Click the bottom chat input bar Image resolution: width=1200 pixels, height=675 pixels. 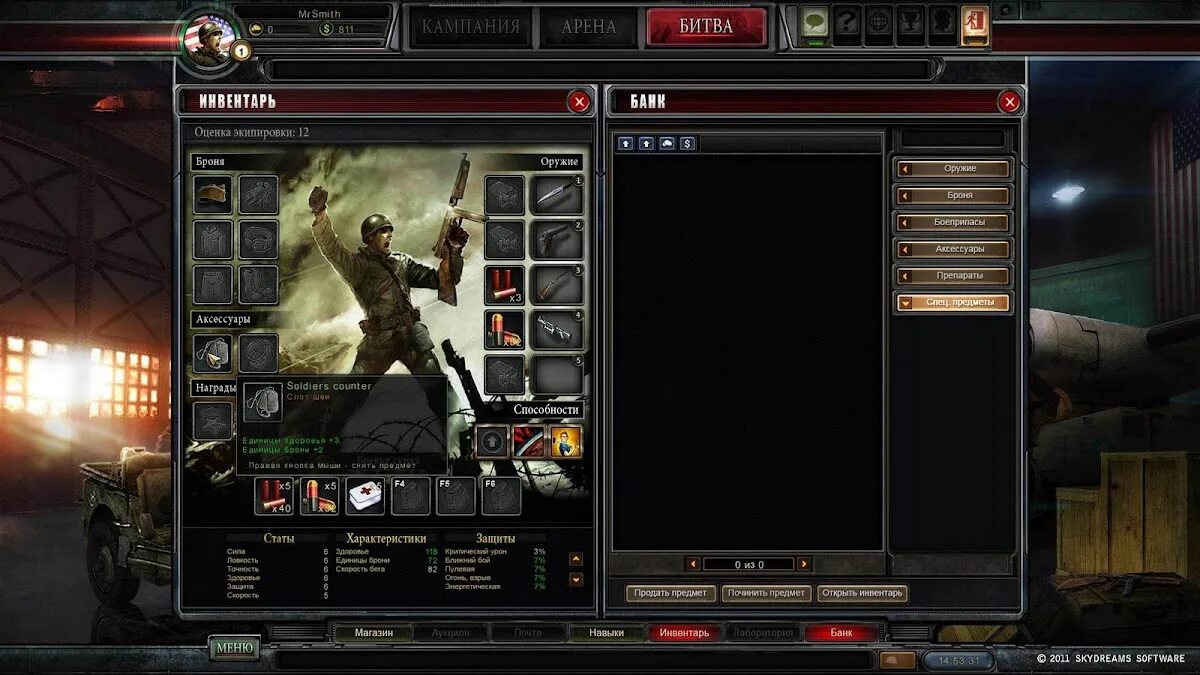coord(573,660)
